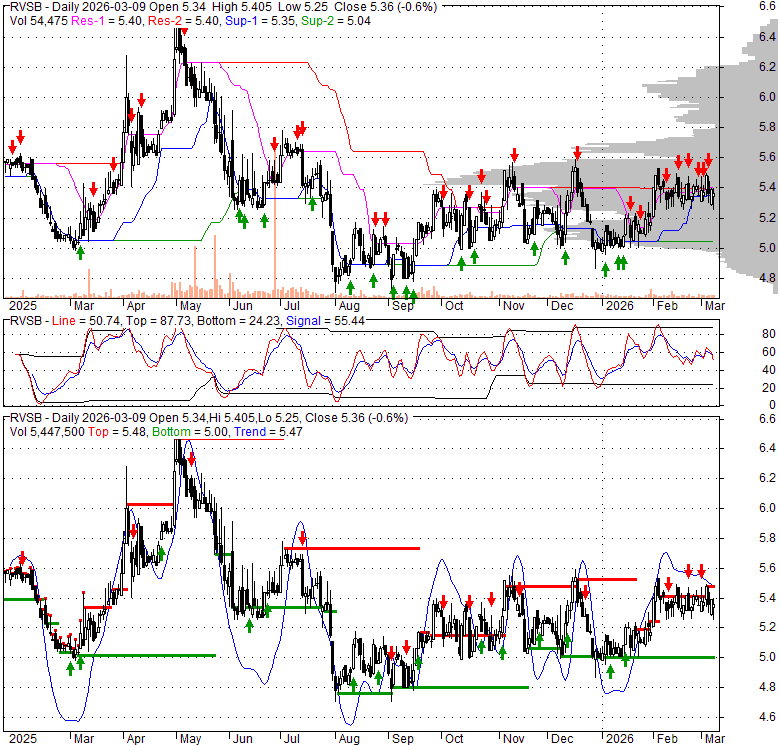Click 'Sep' on the bottom chart's time axis
The width and height of the screenshot is (780, 745).
point(402,739)
